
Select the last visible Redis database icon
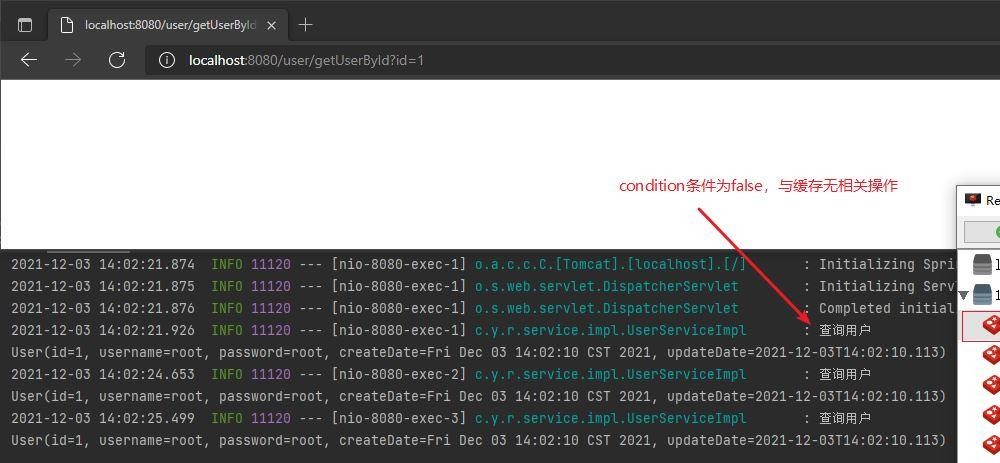pyautogui.click(x=990, y=443)
